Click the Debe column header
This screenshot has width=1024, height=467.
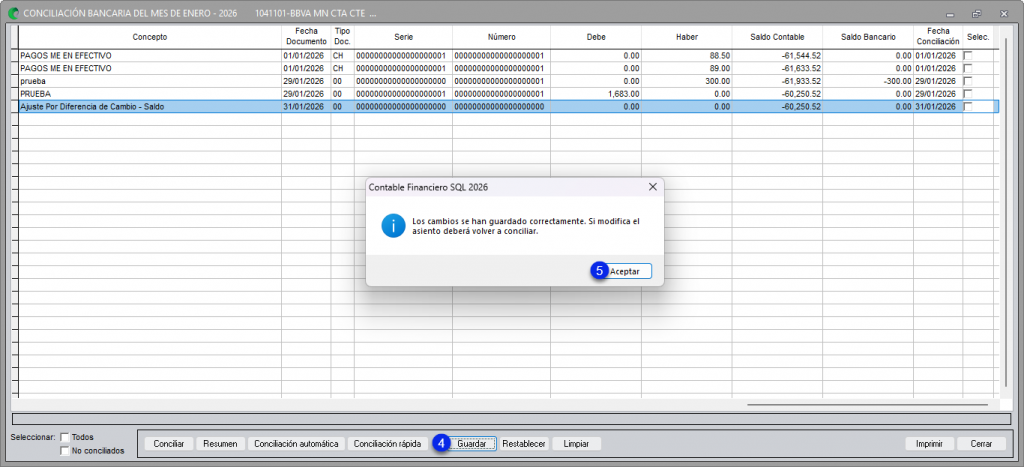596,37
